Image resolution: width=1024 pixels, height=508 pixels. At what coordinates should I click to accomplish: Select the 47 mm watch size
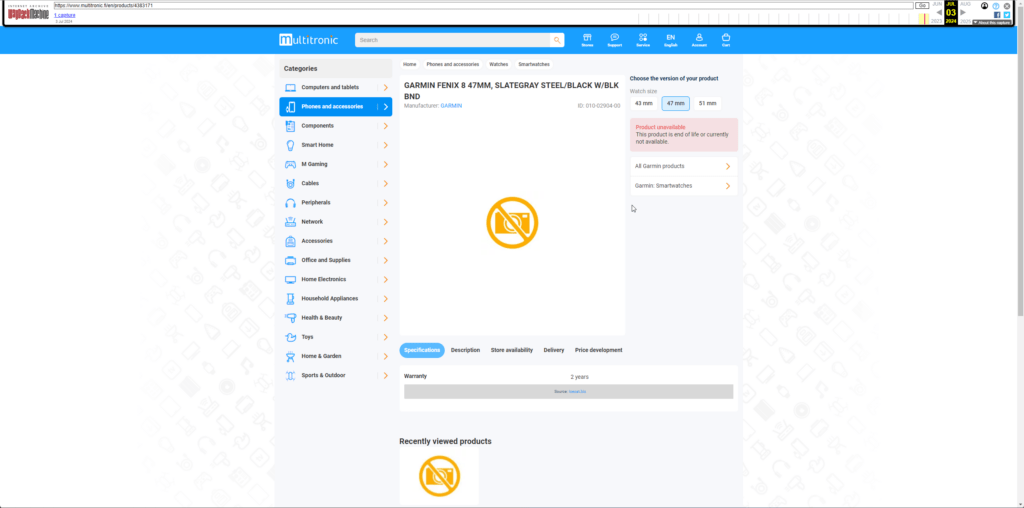click(676, 103)
